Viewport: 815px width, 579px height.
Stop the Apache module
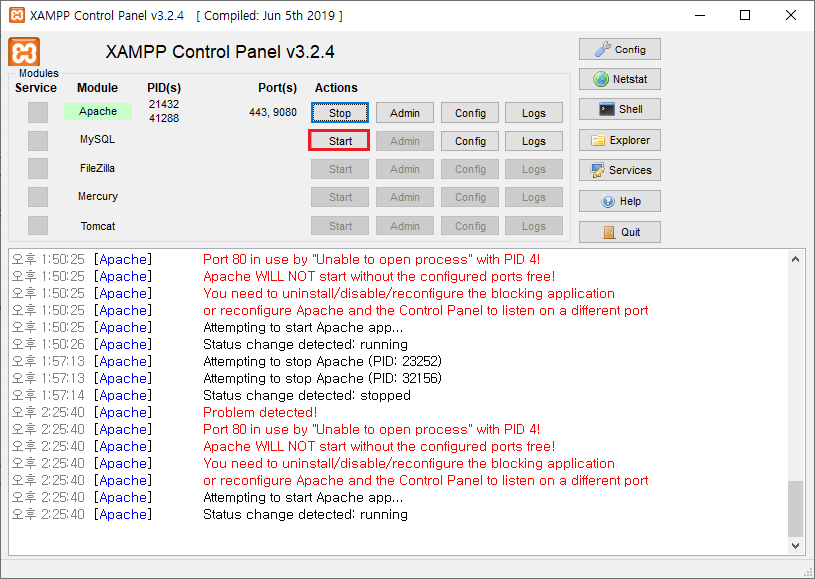click(x=340, y=113)
